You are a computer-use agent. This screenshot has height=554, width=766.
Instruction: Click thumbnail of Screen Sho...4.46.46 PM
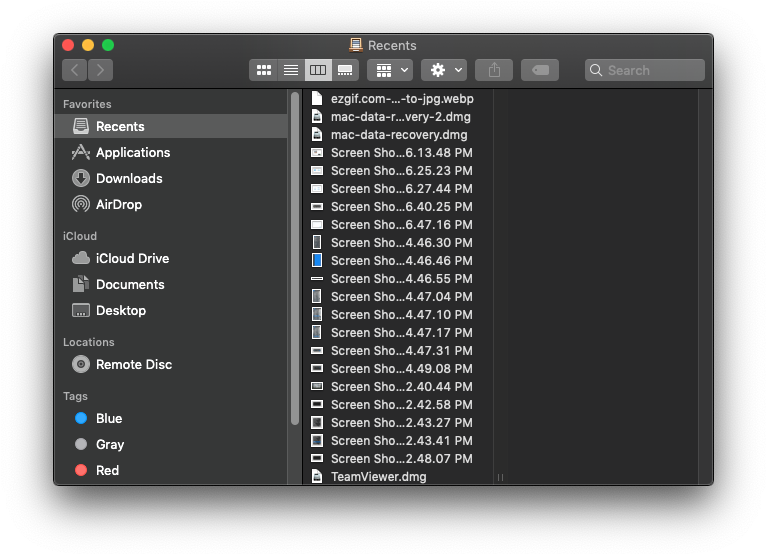(317, 260)
